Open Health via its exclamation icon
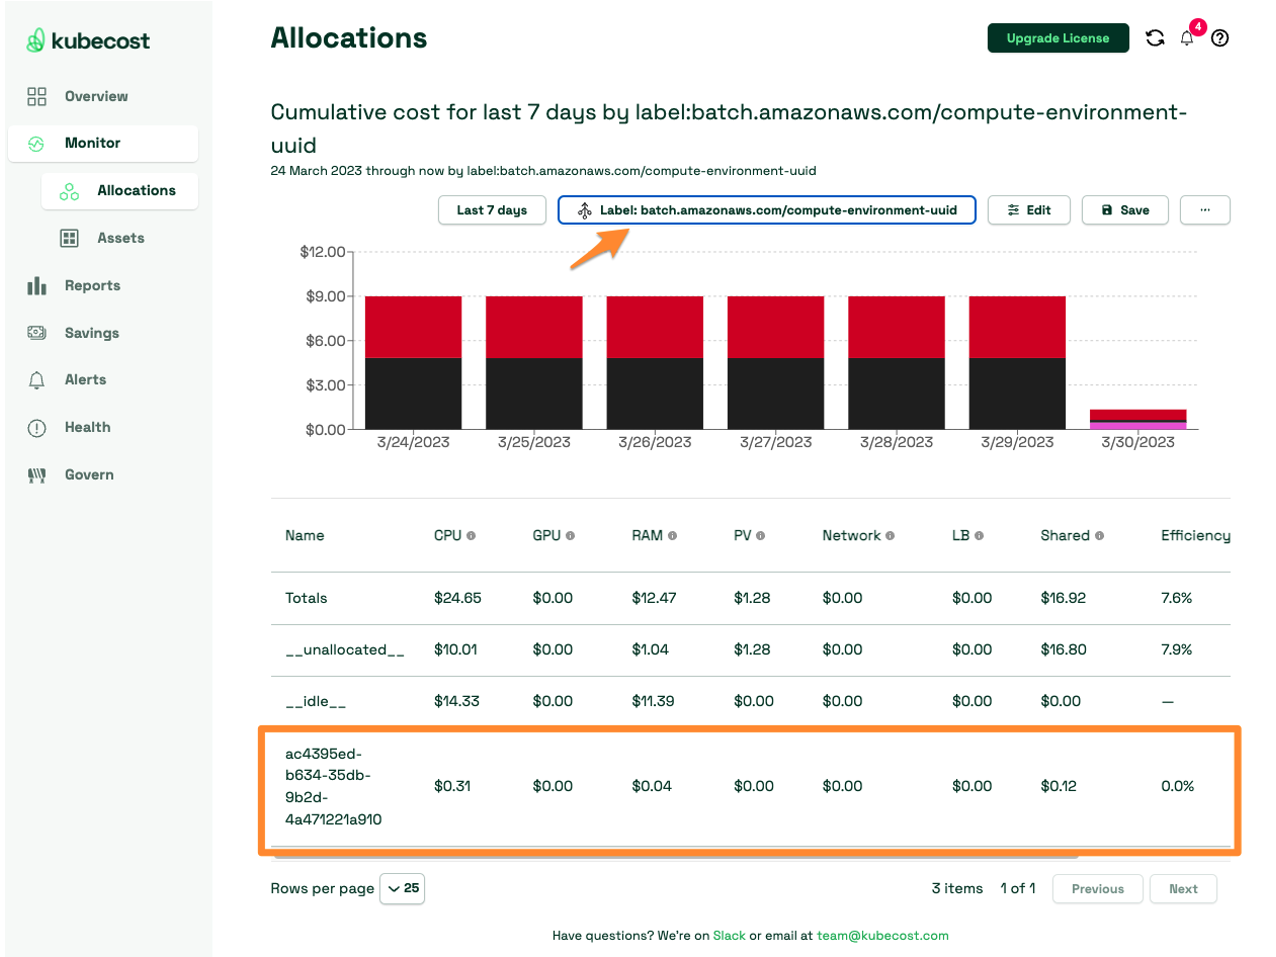This screenshot has height=957, width=1276. [x=36, y=427]
